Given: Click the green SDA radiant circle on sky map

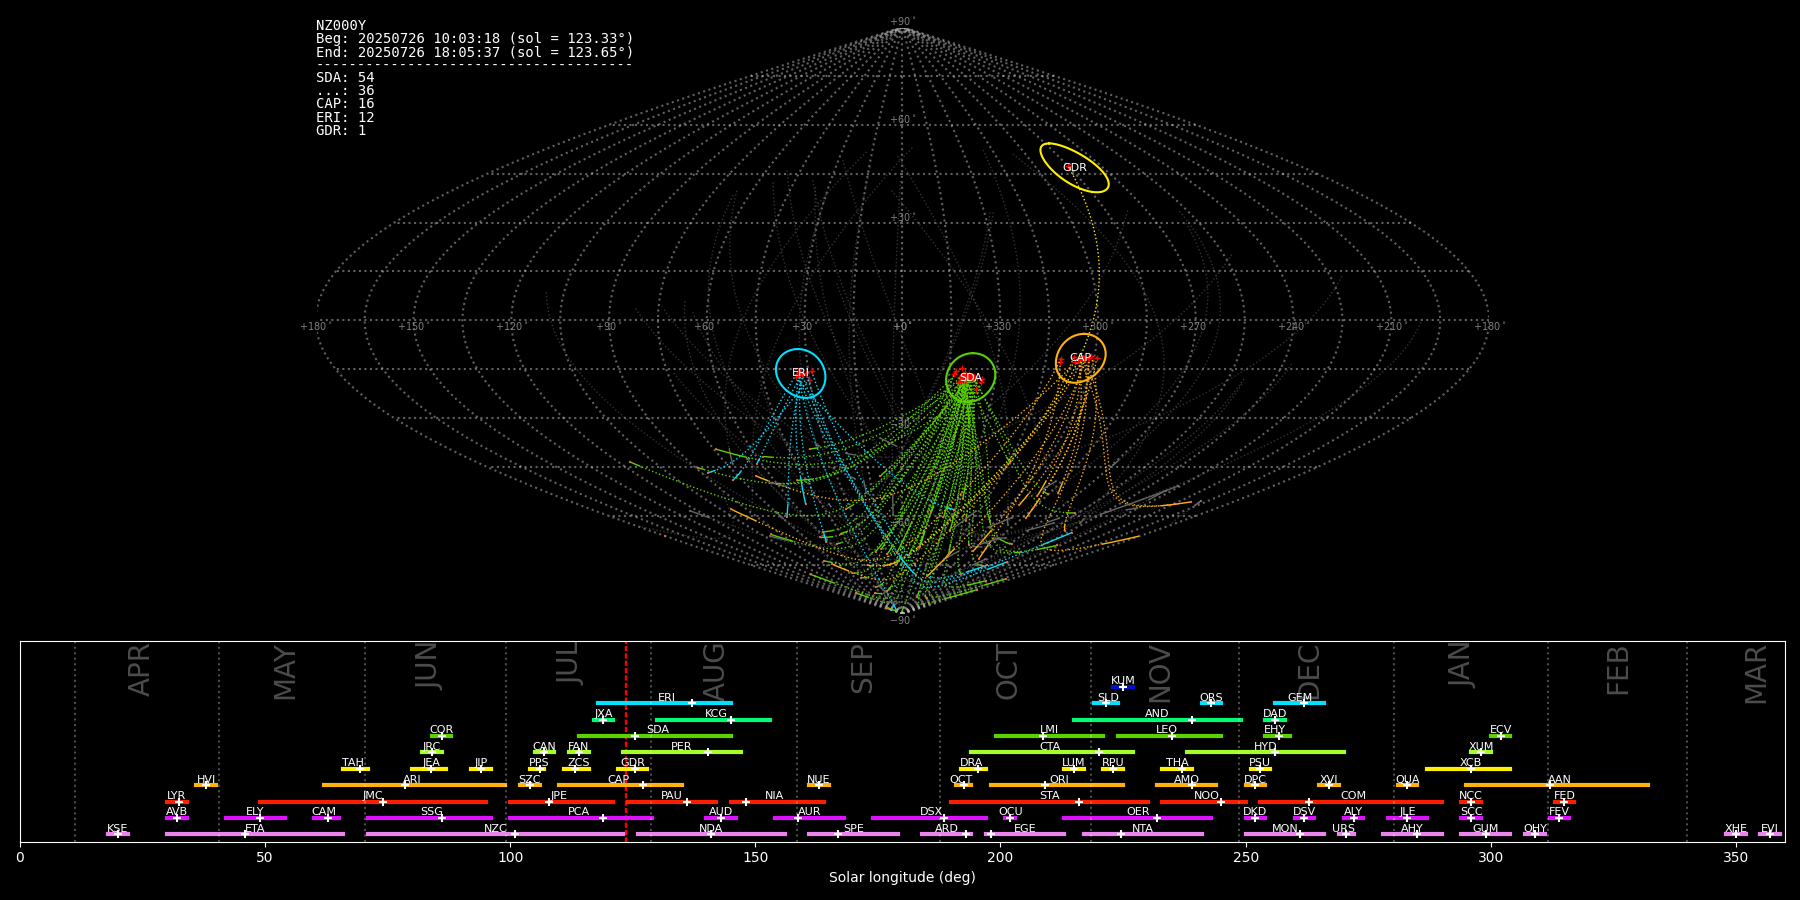Looking at the screenshot, I should pos(970,377).
